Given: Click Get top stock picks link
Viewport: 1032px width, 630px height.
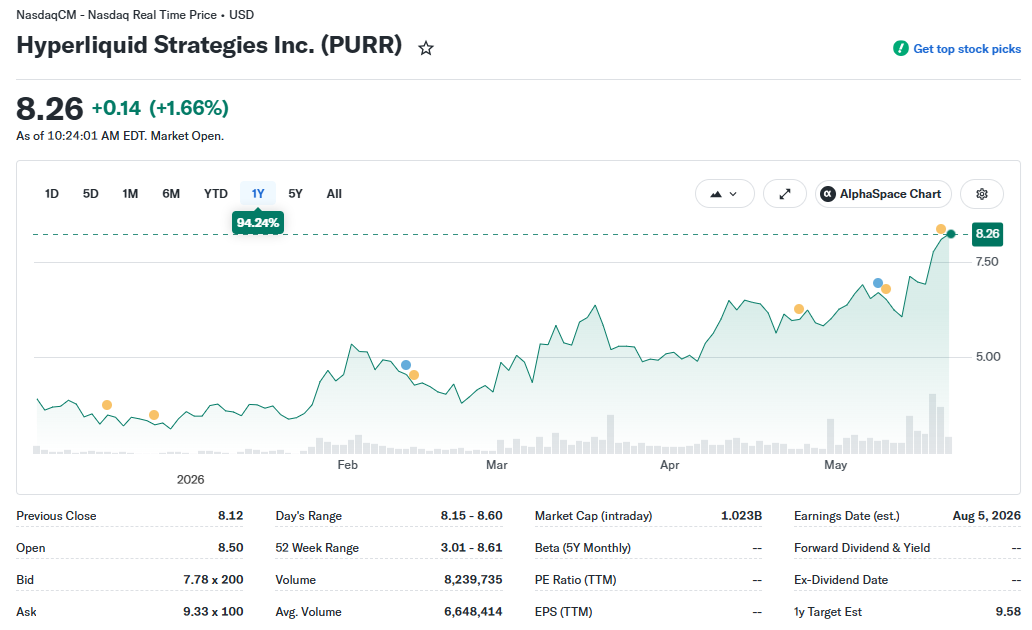Looking at the screenshot, I should pos(957,49).
